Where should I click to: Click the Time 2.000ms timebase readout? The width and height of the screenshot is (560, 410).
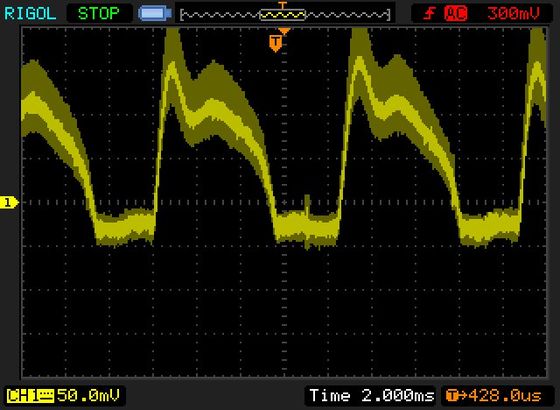371,396
